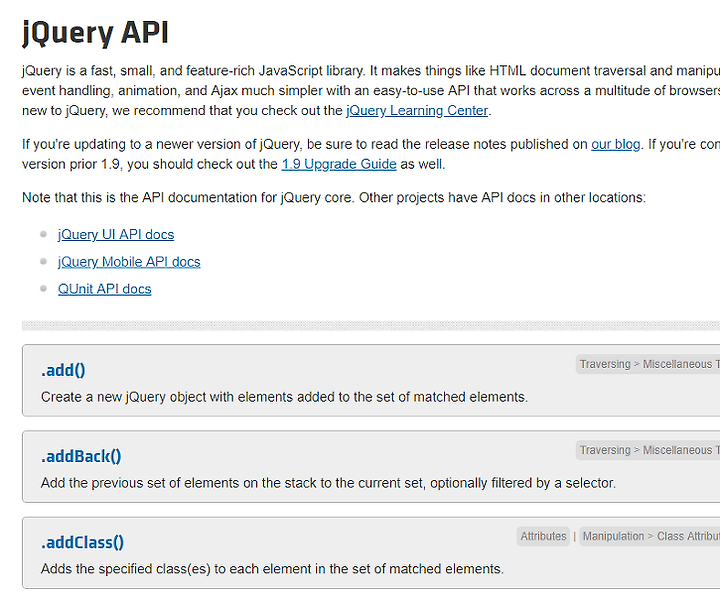Click Class Attribute tag on .addClass() card
The width and height of the screenshot is (720, 598).
point(688,536)
